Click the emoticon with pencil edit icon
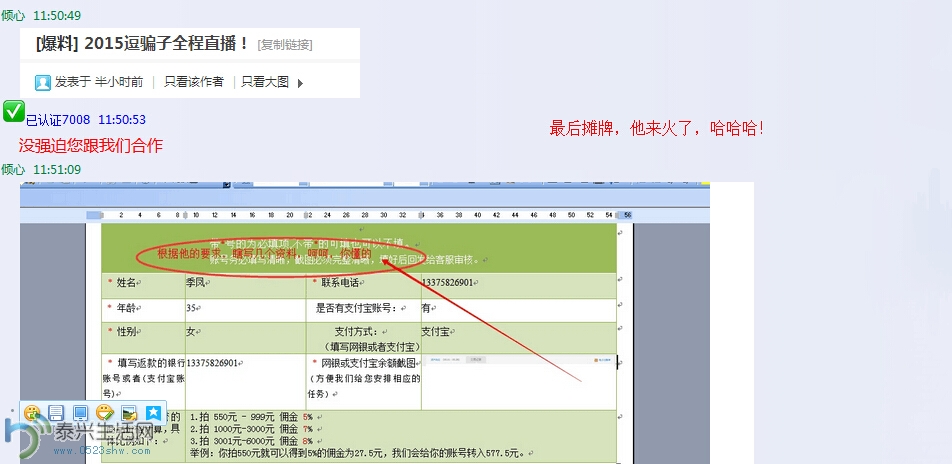Viewport: 952px width, 464px height. 104,413
